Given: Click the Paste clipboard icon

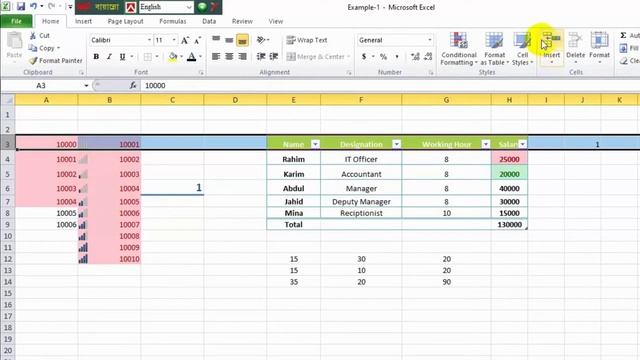Looking at the screenshot, I should 14,40.
